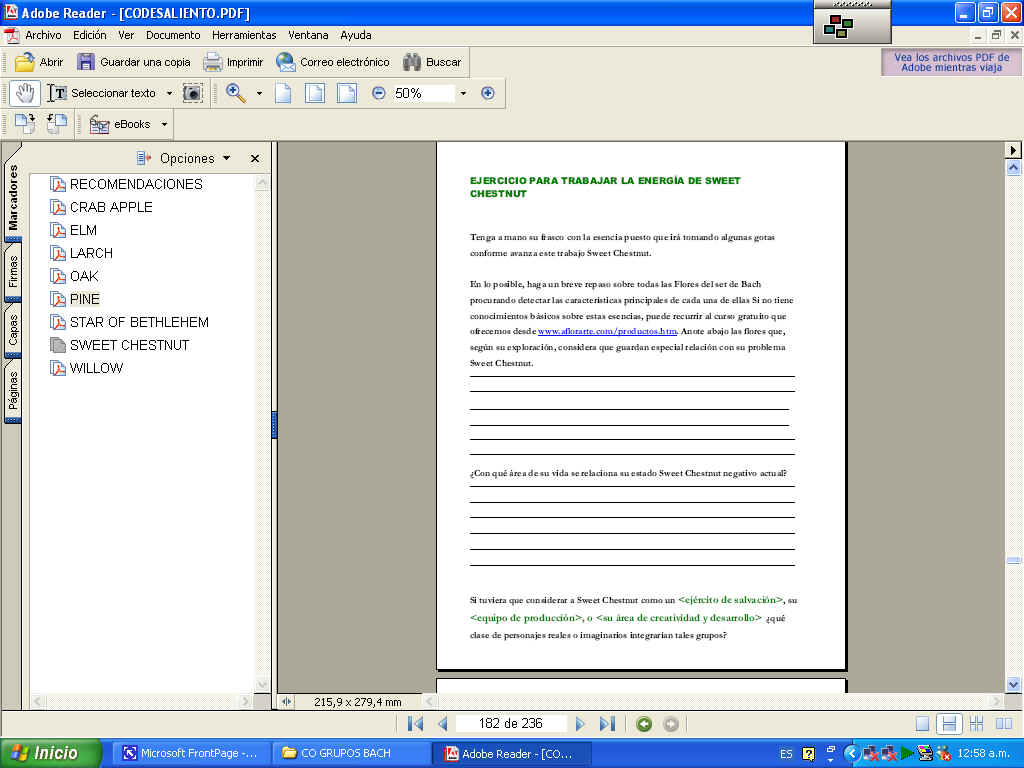Go to the last page
1024x768 pixels.
(x=607, y=724)
